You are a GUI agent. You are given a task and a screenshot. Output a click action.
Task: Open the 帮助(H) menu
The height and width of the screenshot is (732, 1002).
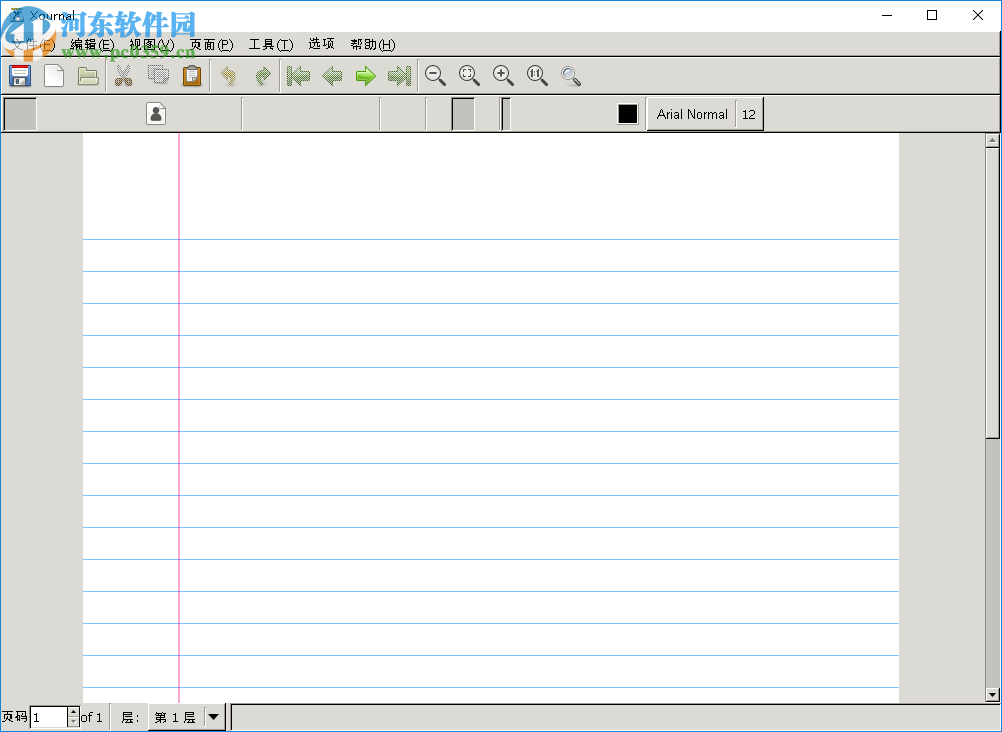coord(373,44)
